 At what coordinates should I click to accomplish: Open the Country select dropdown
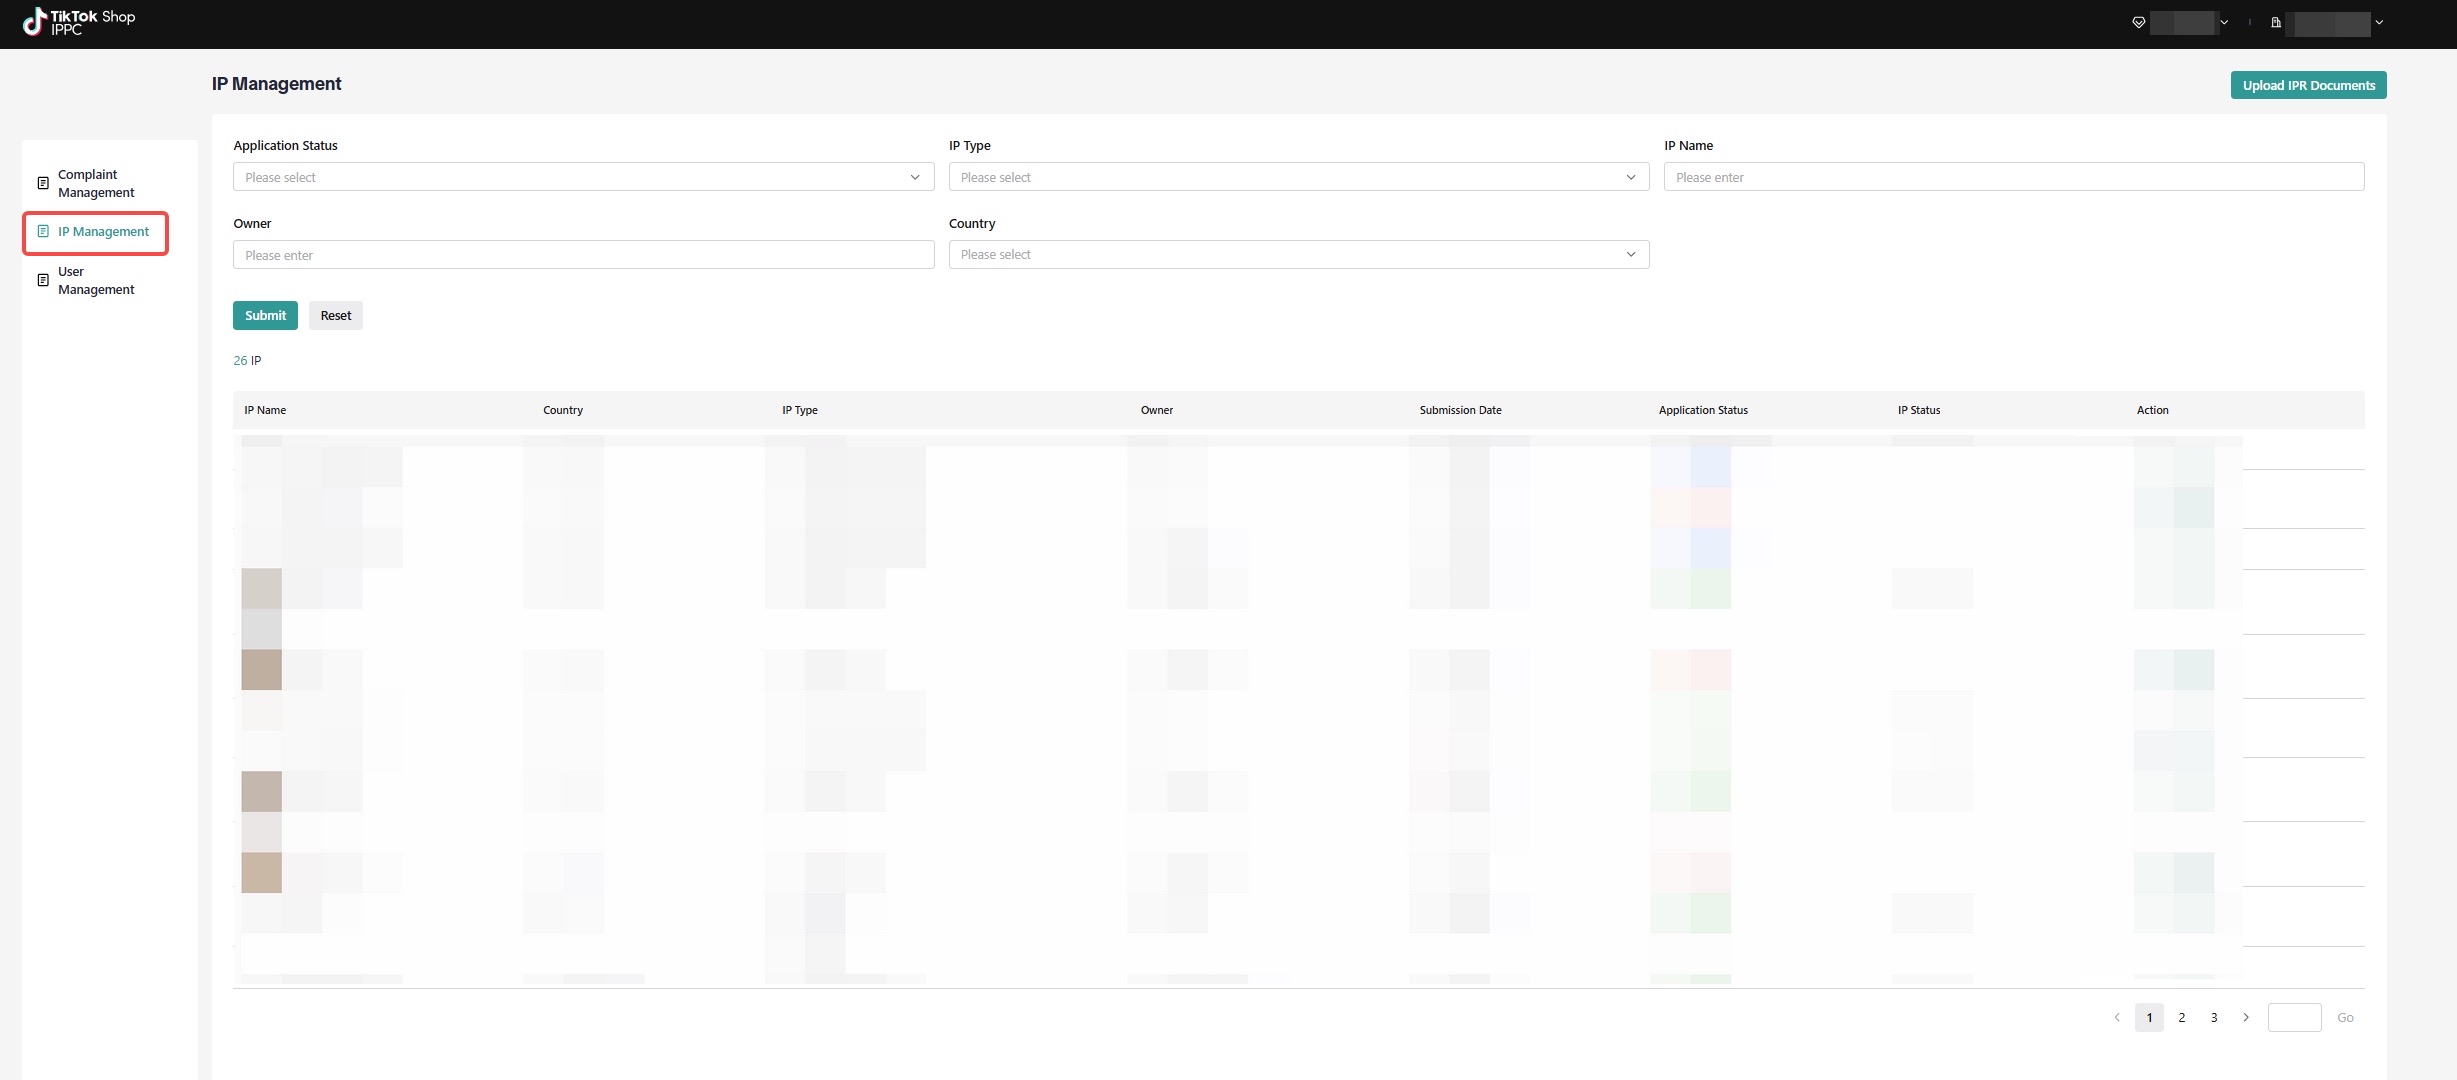pyautogui.click(x=1298, y=255)
